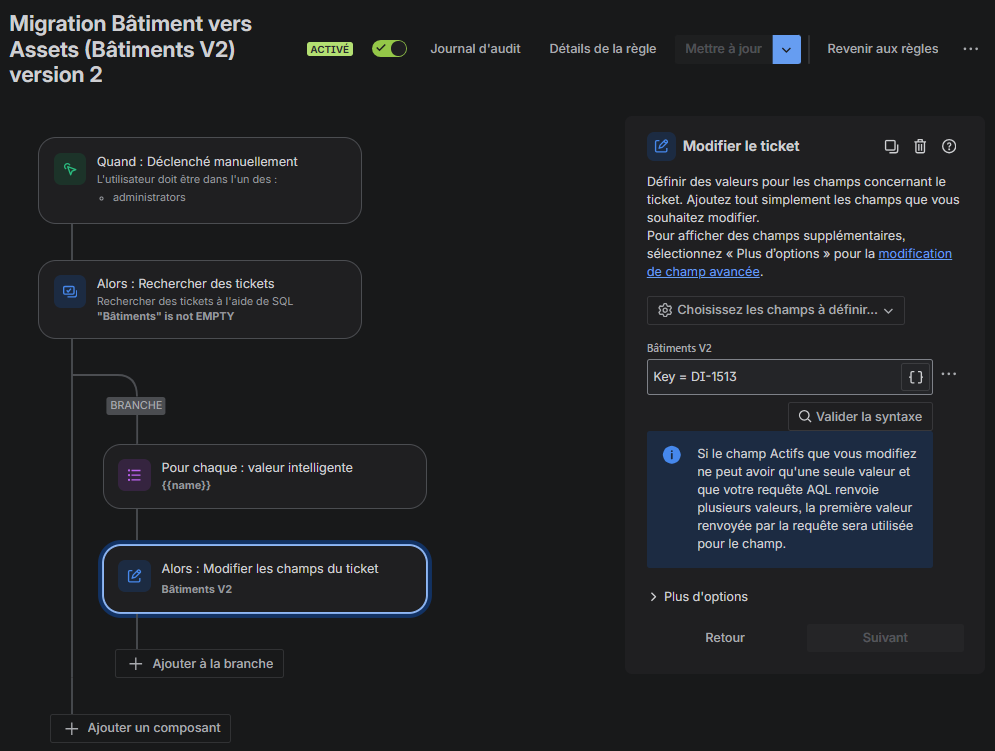Image resolution: width=995 pixels, height=751 pixels.
Task: Delete the component with trash icon
Action: coord(920,147)
